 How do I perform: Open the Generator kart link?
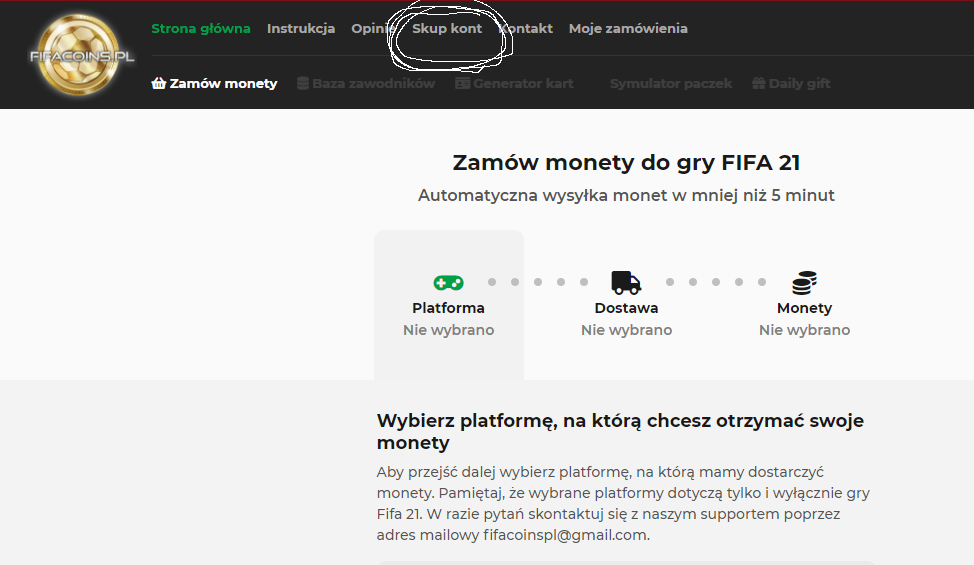click(514, 83)
